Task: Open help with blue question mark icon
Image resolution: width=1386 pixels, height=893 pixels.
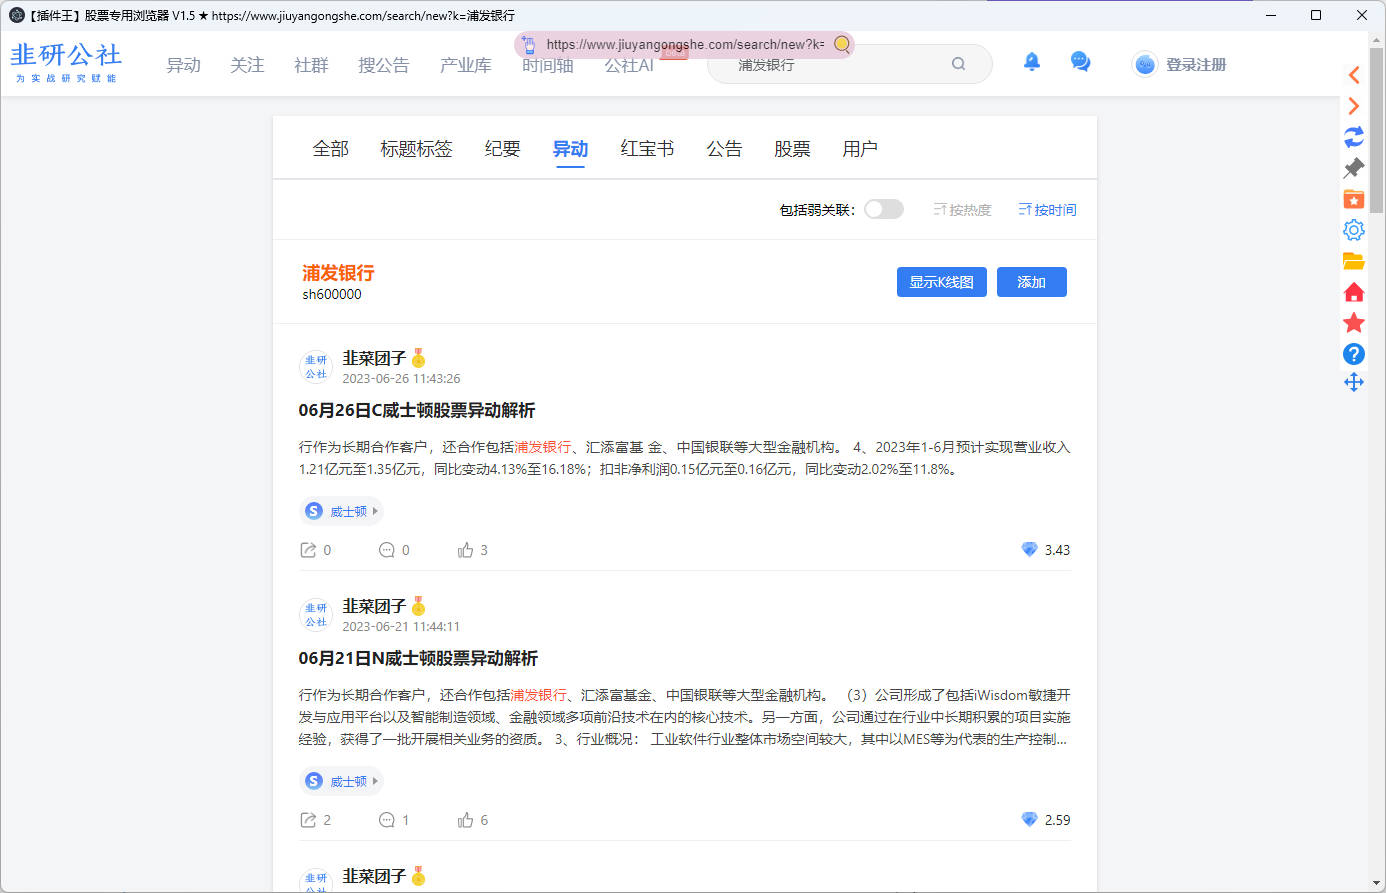Action: click(x=1354, y=354)
